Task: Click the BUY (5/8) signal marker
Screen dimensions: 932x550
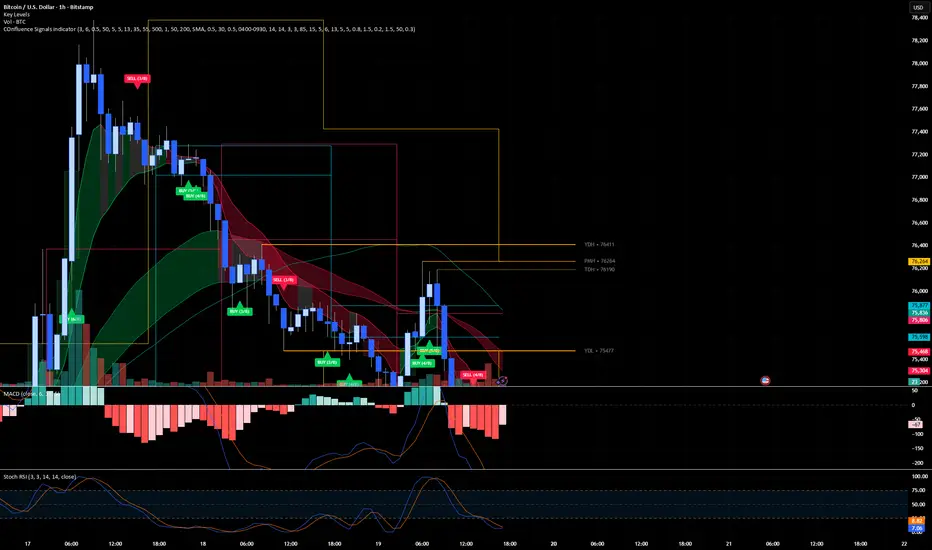Action: [x=429, y=350]
